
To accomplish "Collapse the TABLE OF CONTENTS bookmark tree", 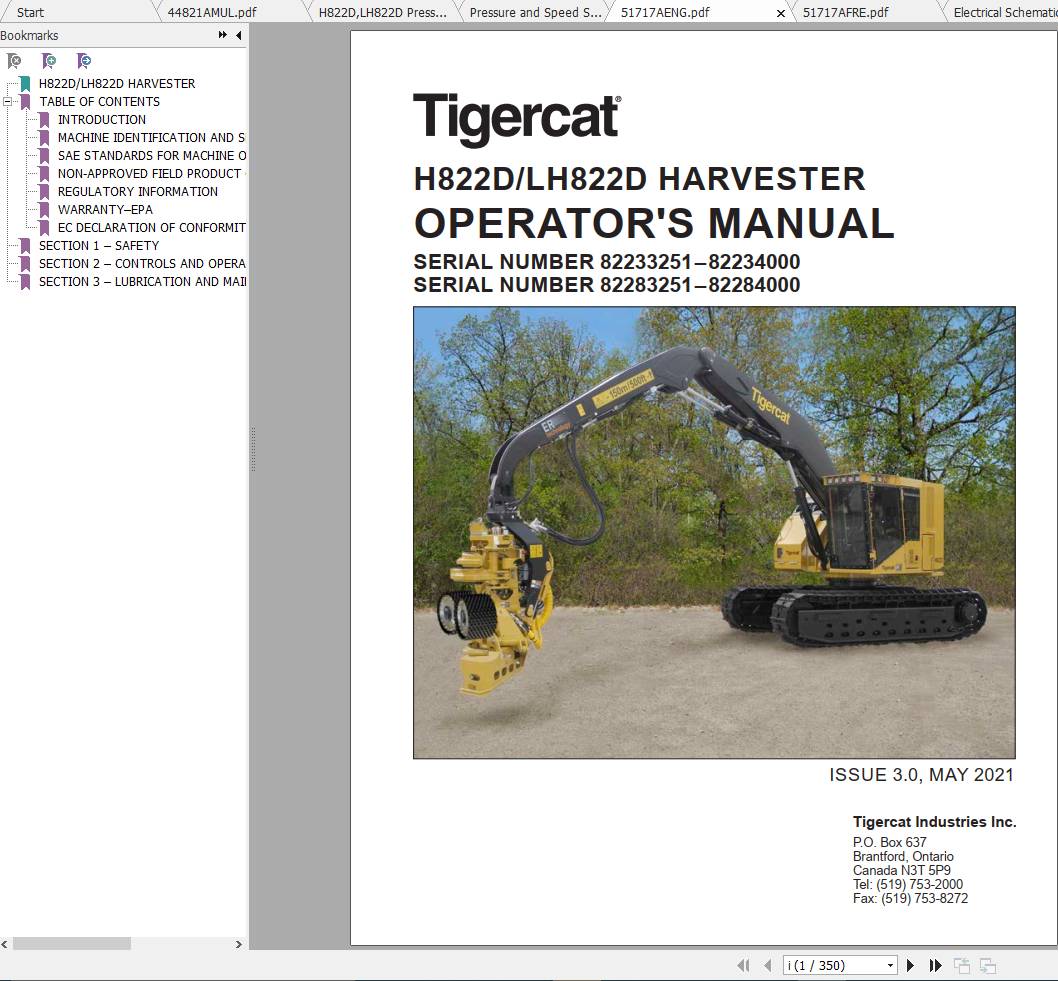I will pos(8,101).
